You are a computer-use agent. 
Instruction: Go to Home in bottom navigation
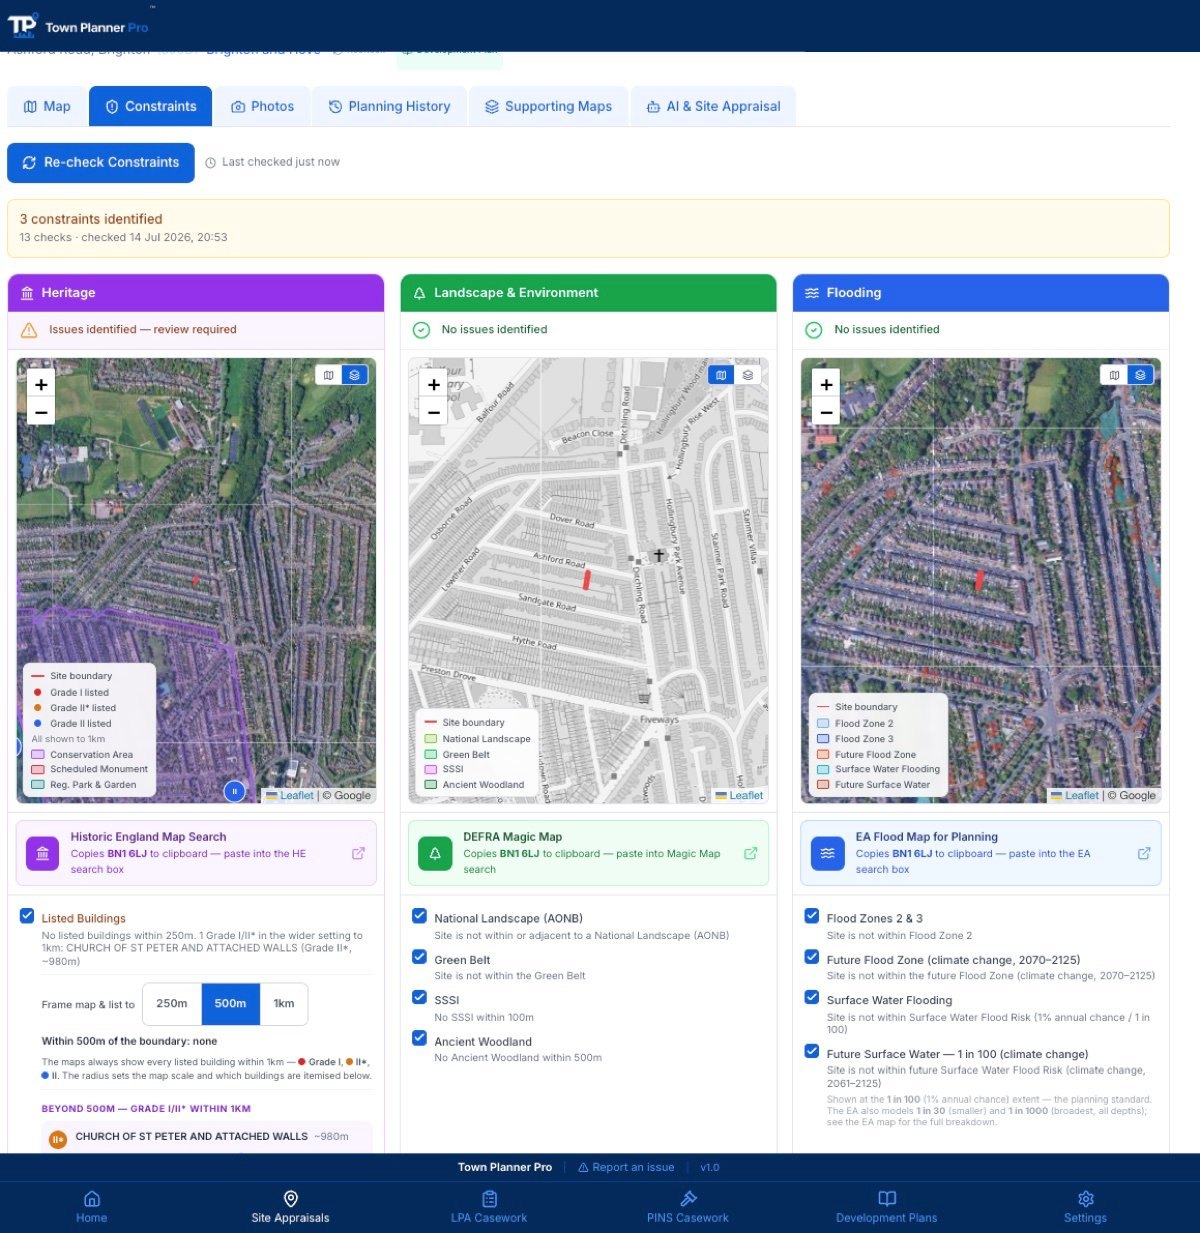[91, 1207]
